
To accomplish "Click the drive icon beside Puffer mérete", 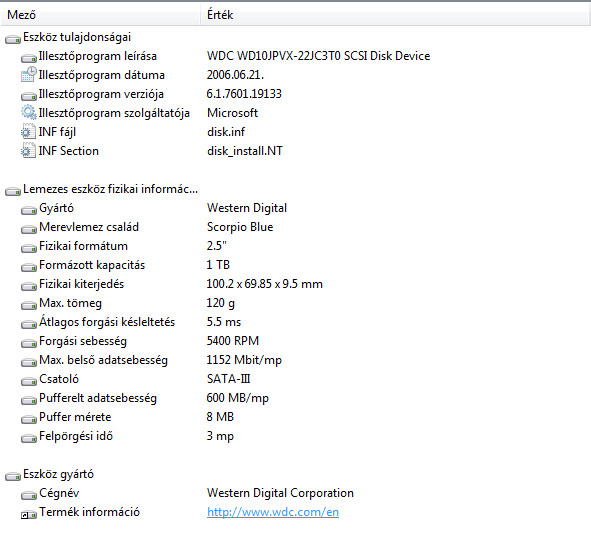I will pos(29,419).
